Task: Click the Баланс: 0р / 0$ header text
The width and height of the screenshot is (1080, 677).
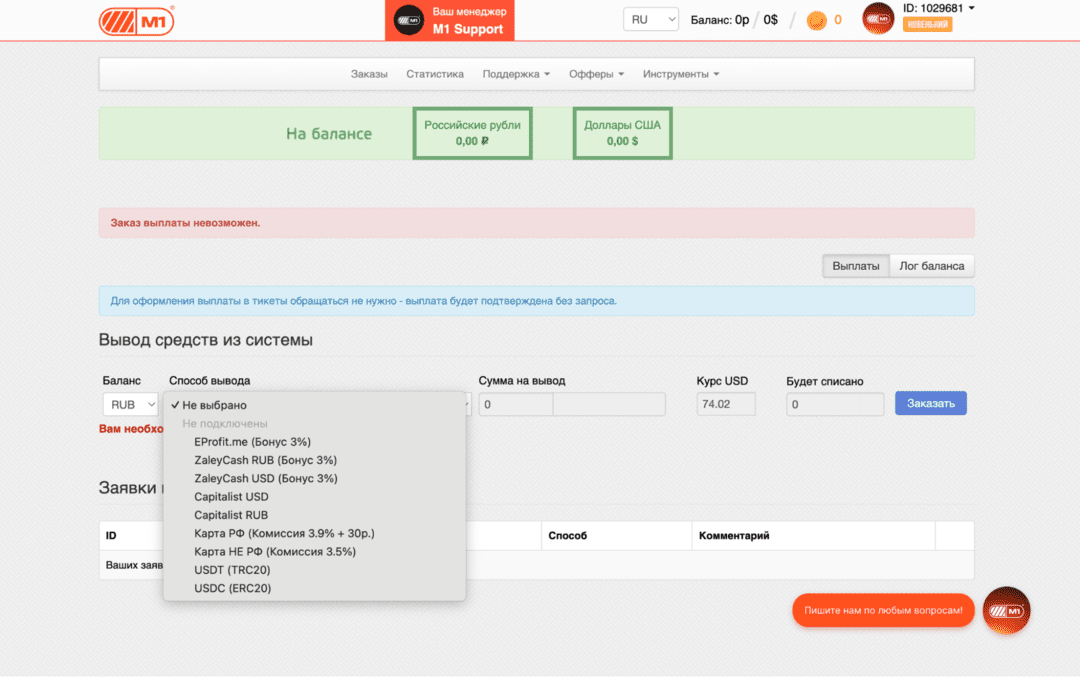Action: tap(734, 20)
